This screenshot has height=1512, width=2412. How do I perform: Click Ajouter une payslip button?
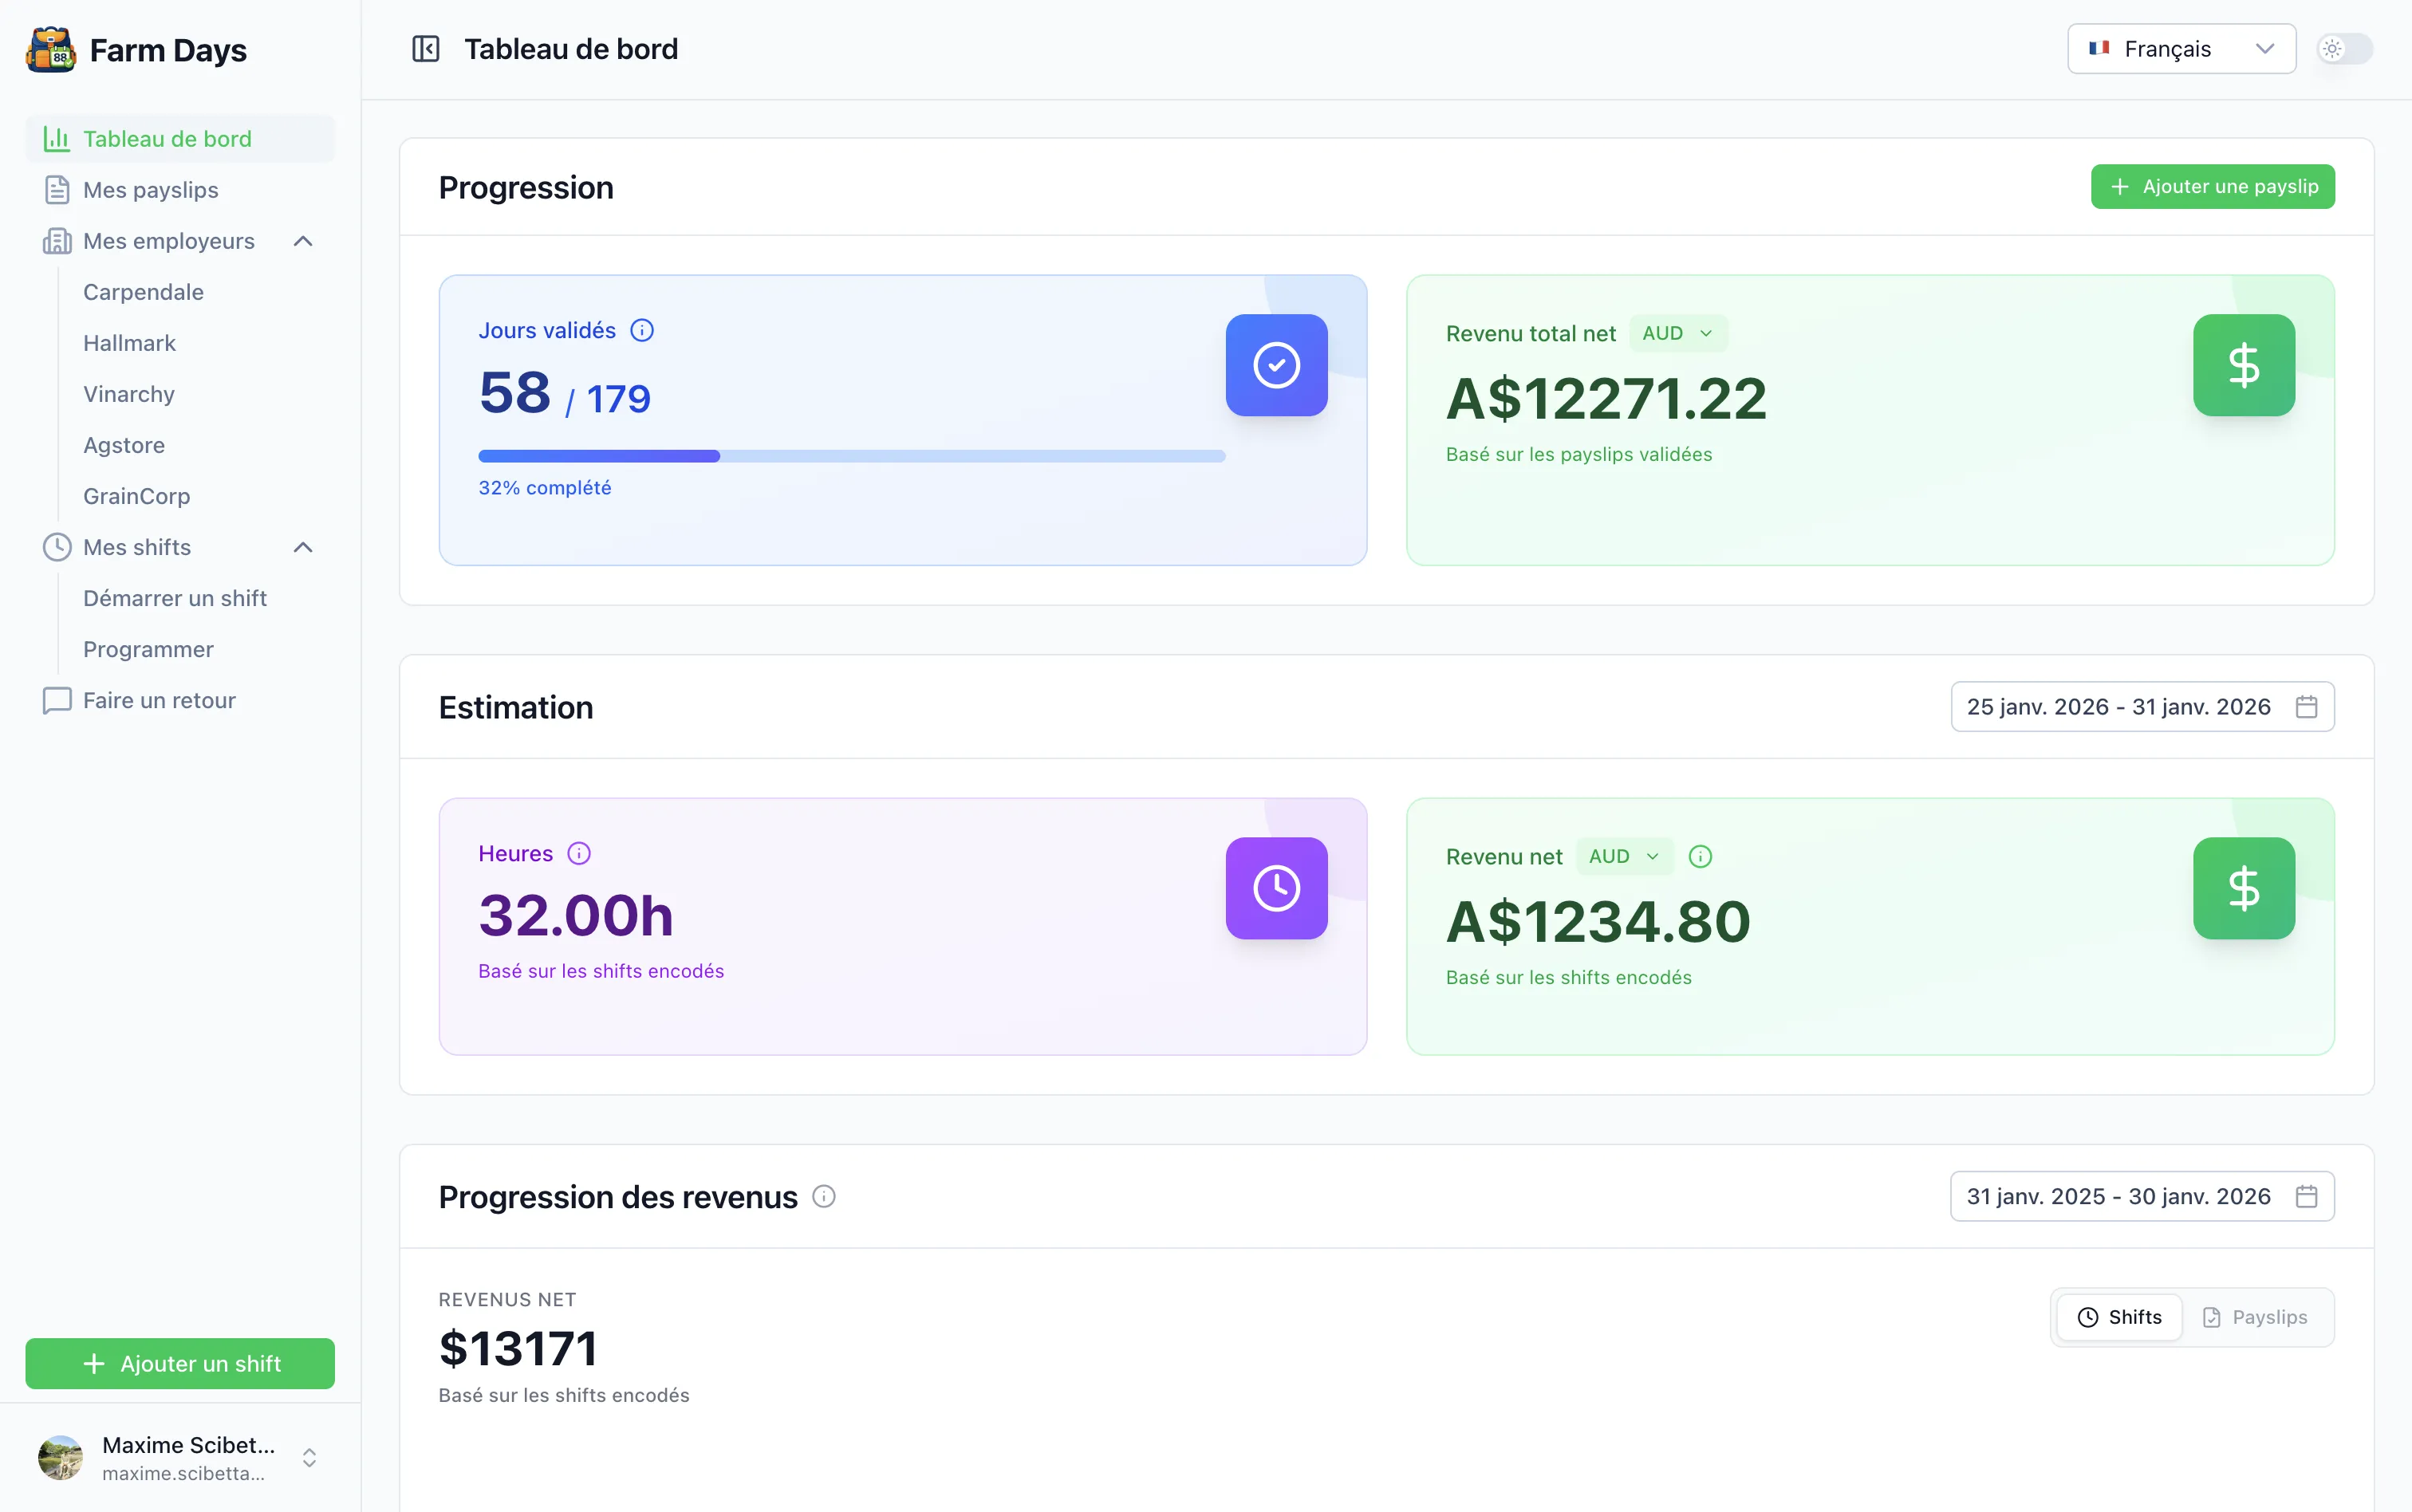(2212, 187)
